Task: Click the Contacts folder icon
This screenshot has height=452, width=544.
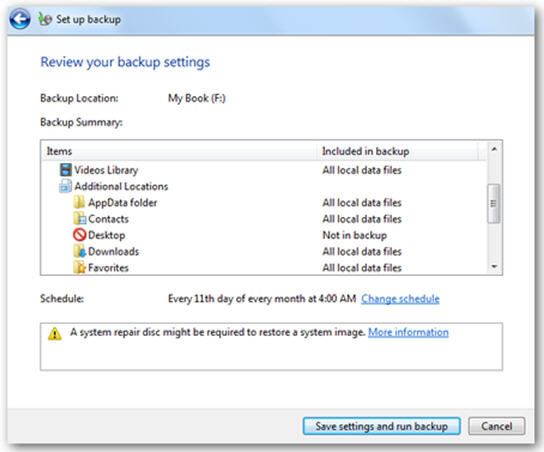Action: click(x=80, y=219)
